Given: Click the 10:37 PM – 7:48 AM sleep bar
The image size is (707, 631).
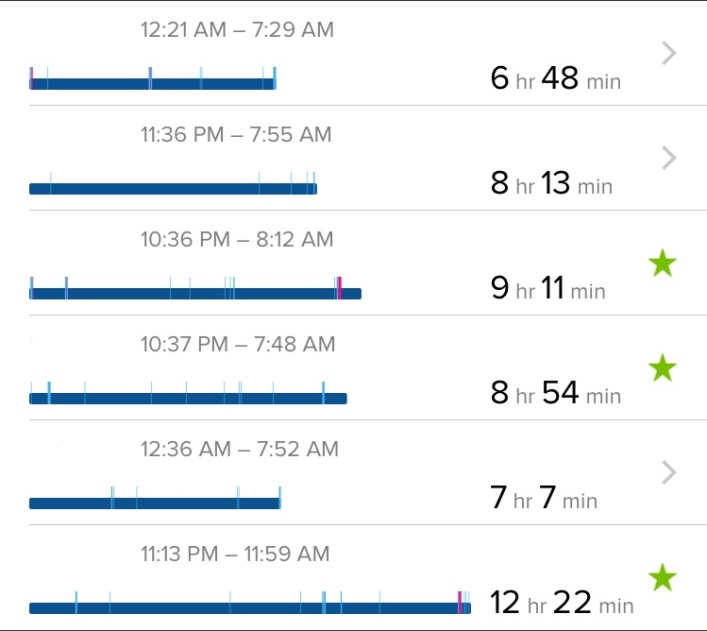Looking at the screenshot, I should point(188,393).
